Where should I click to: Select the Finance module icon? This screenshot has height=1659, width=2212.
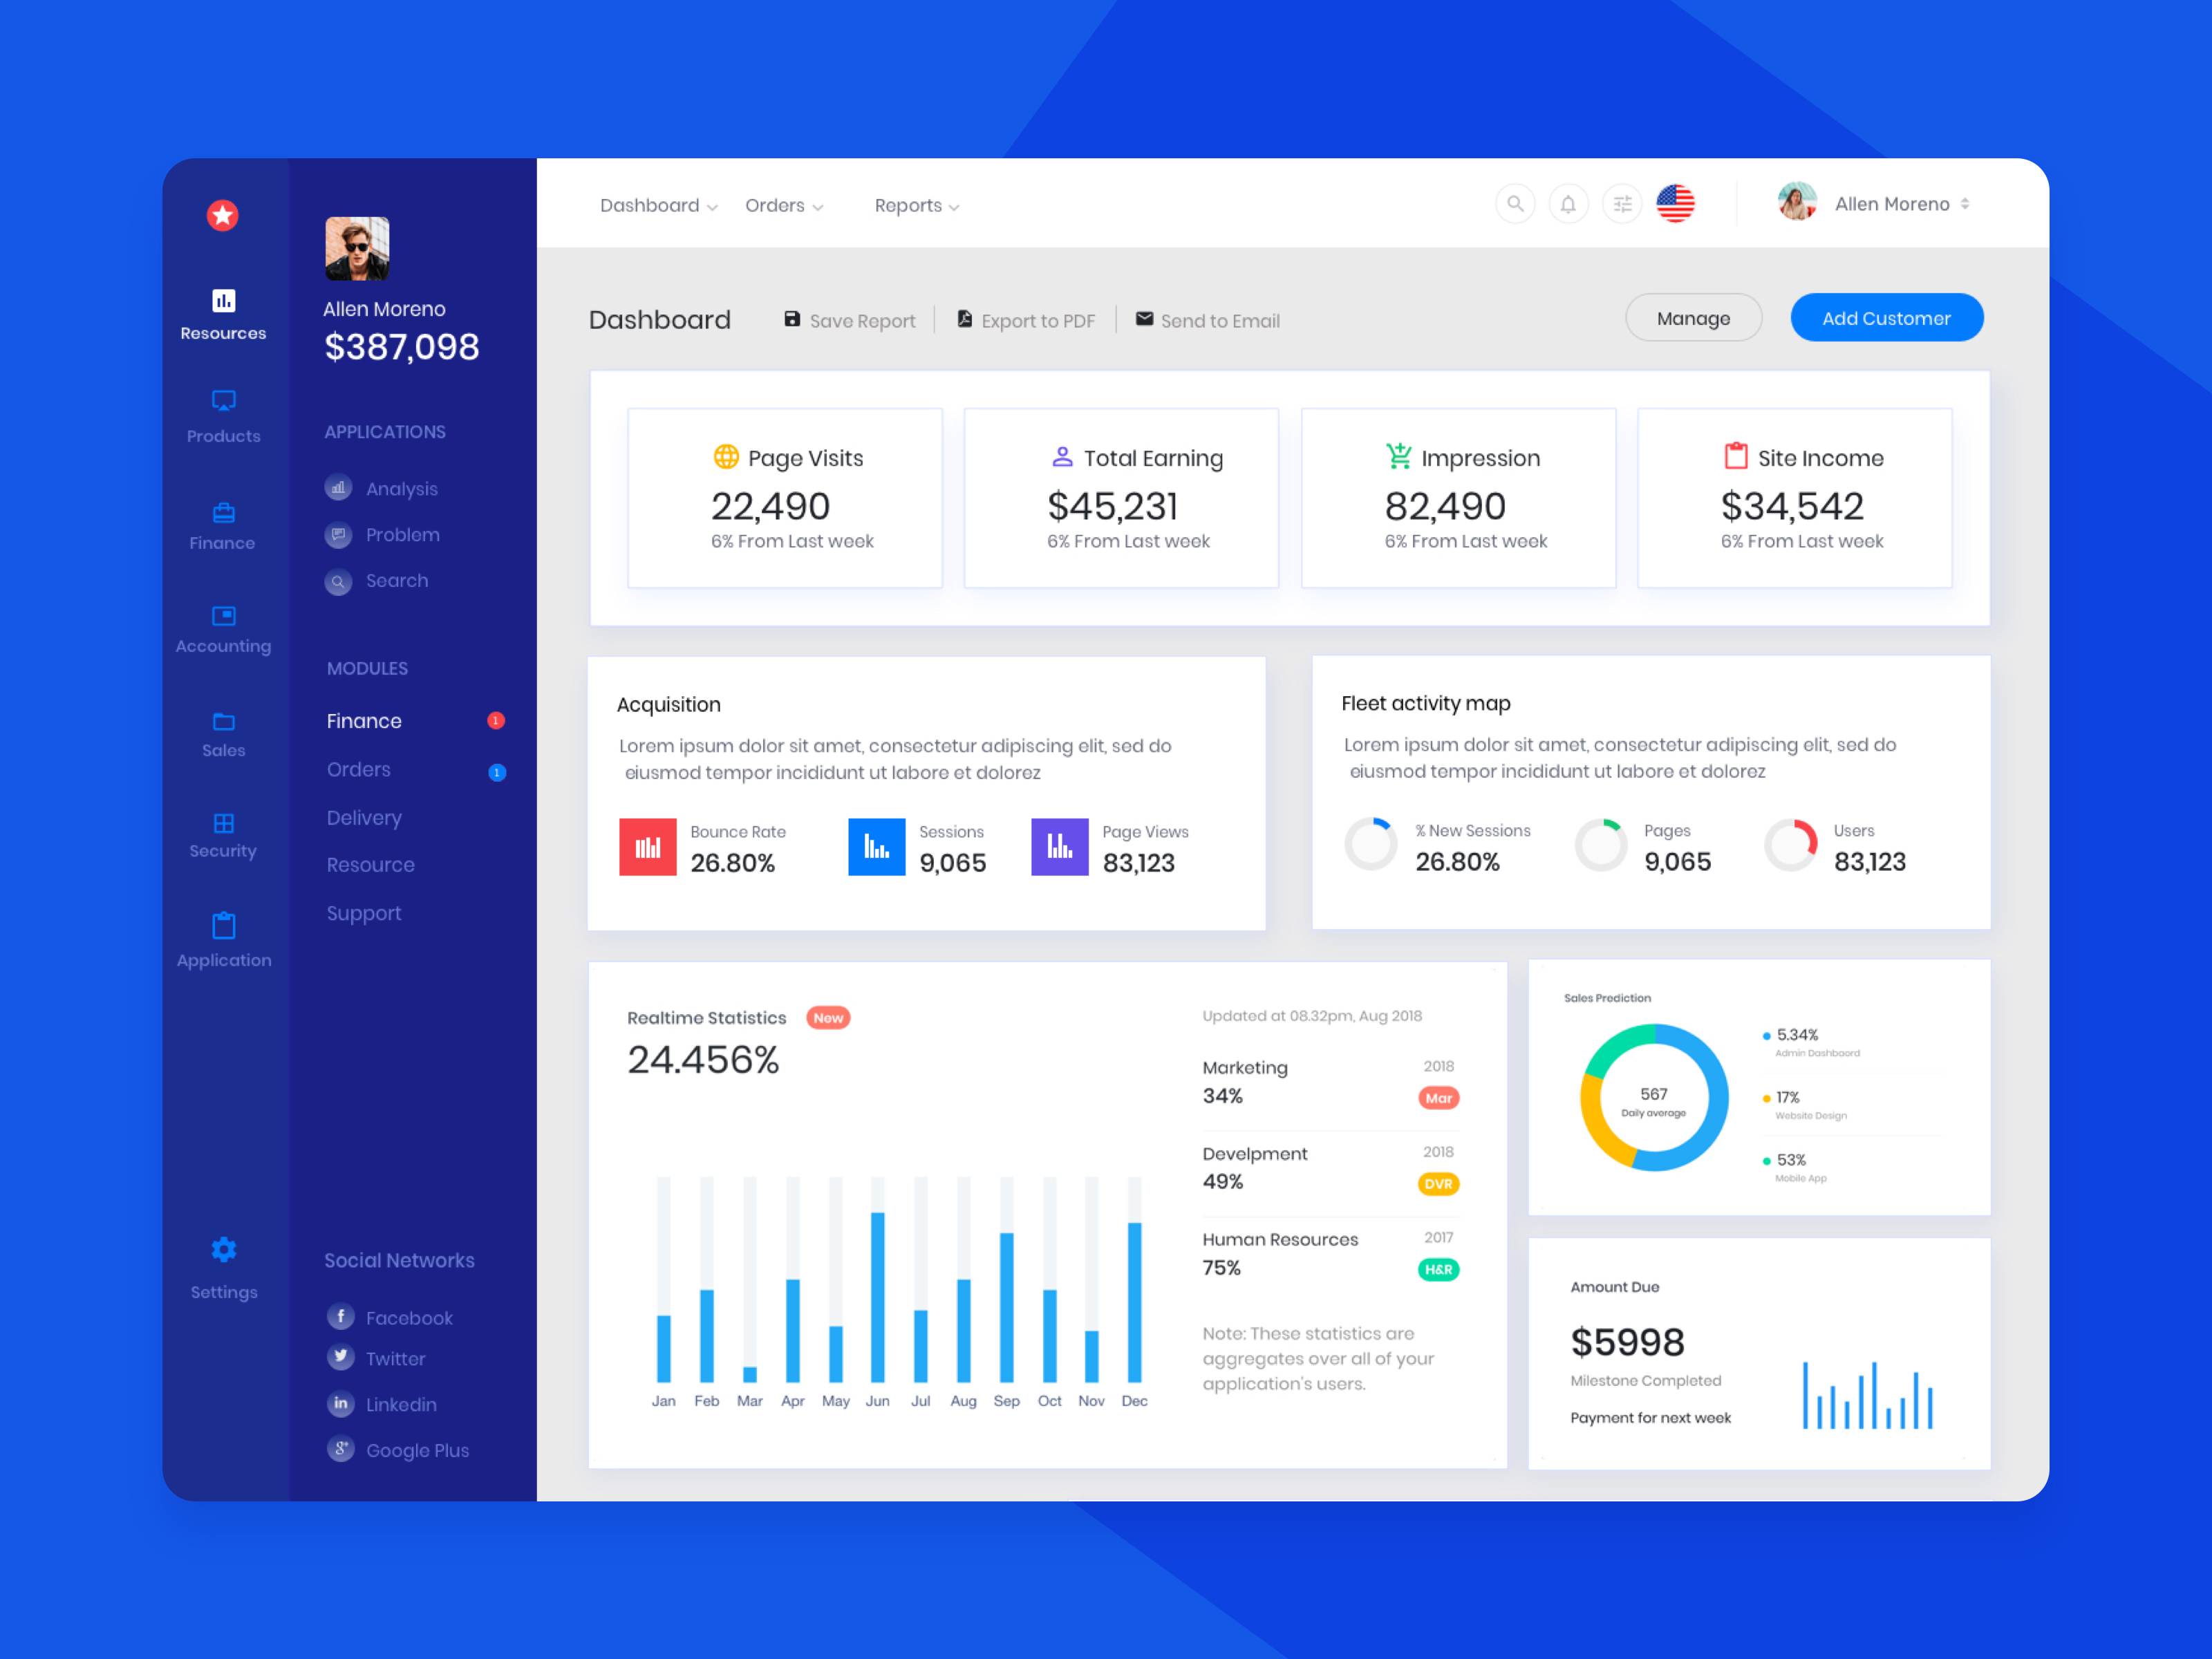[x=223, y=514]
